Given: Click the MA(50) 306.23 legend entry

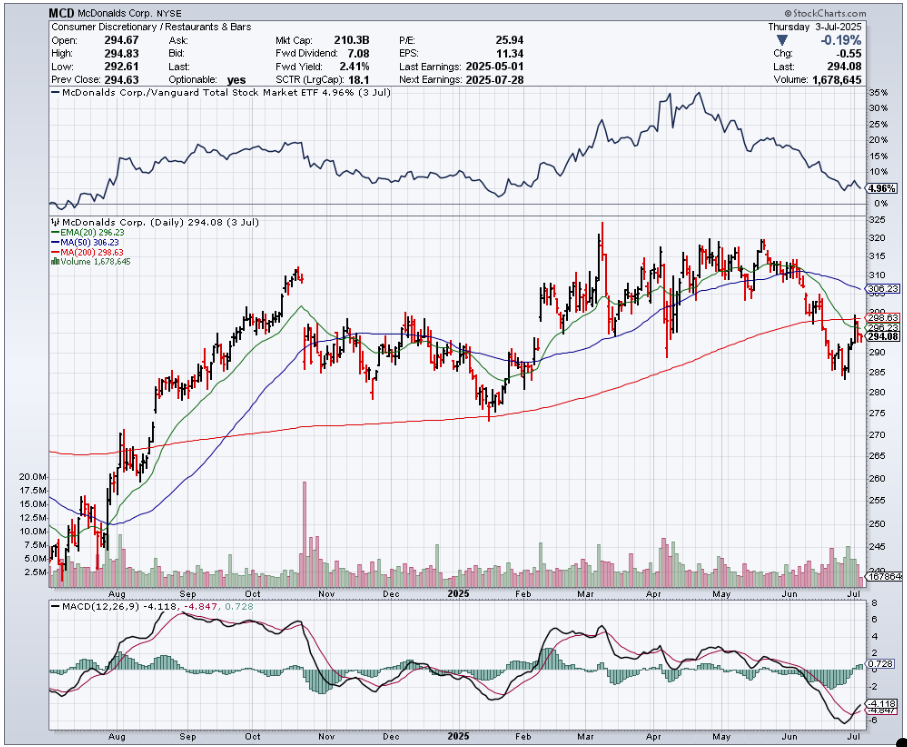Looking at the screenshot, I should click(85, 242).
